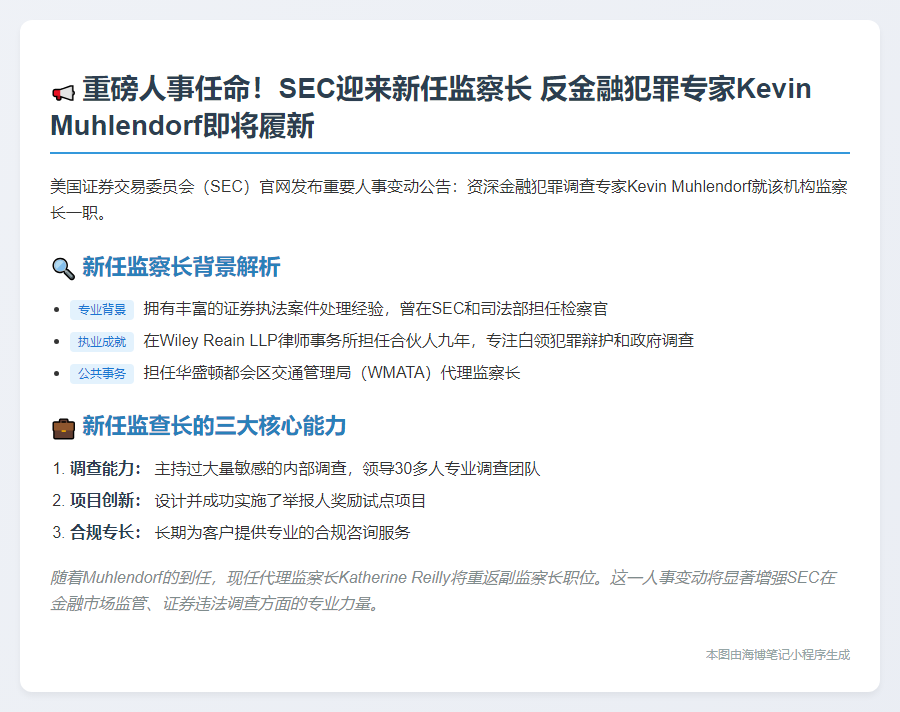Image resolution: width=900 pixels, height=712 pixels.
Task: Click the text 主持过大量敏感的内部调查
Action: [x=251, y=469]
